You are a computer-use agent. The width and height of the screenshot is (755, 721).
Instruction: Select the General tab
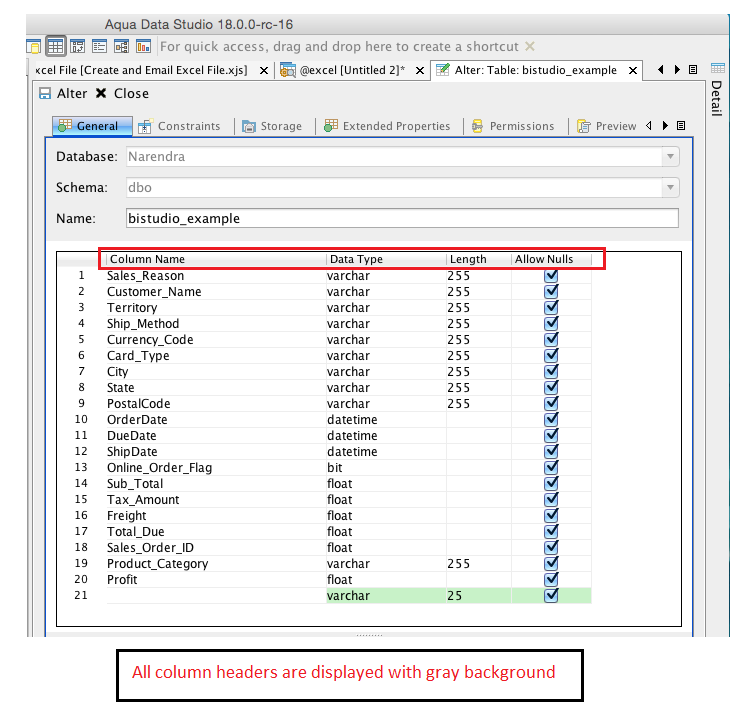click(92, 126)
